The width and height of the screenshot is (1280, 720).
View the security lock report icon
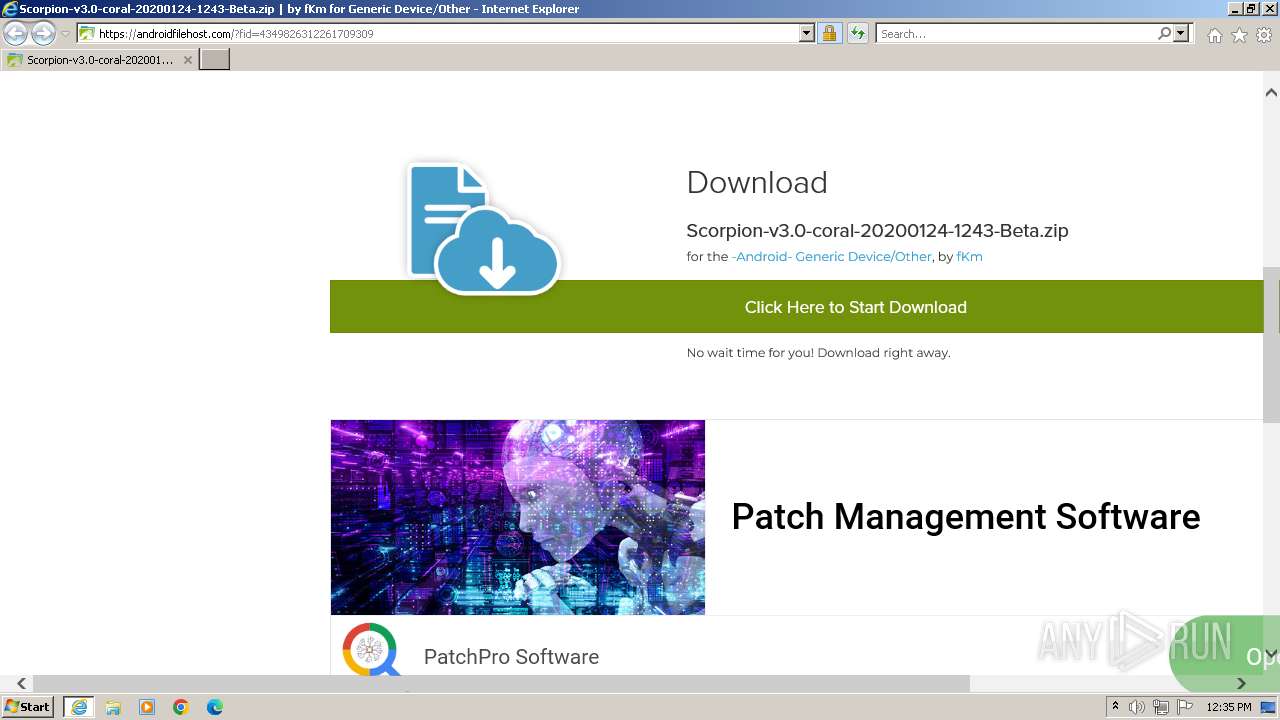(829, 34)
